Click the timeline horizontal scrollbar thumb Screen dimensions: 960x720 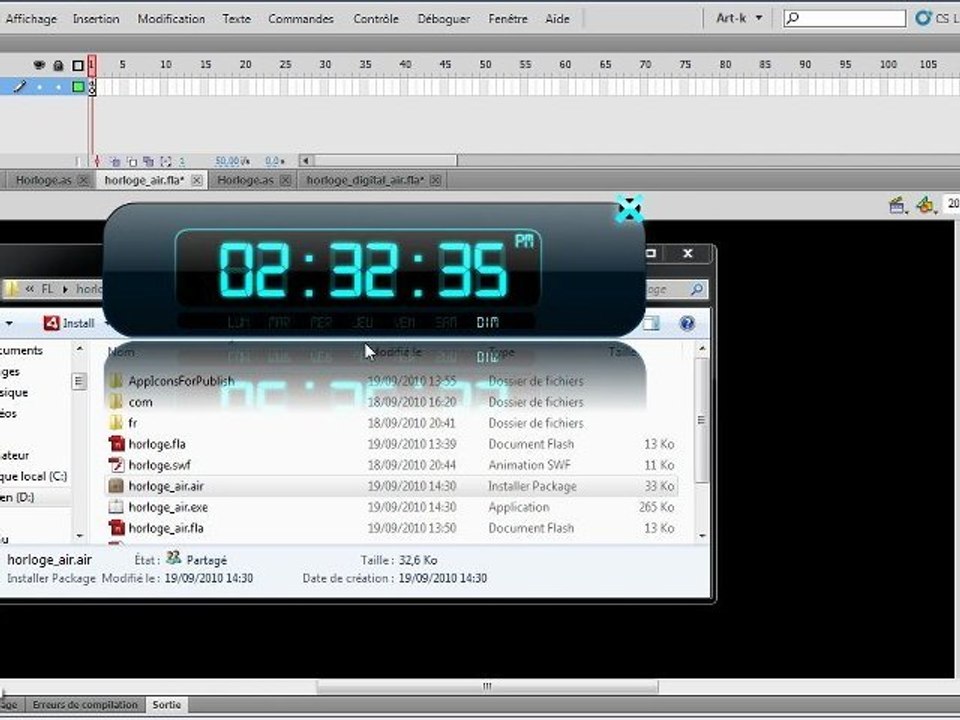point(386,161)
